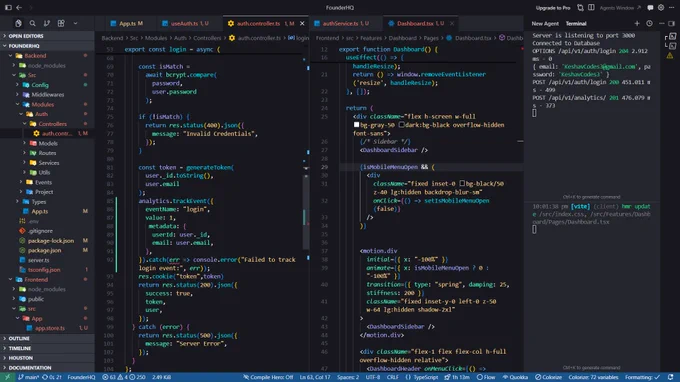Image resolution: width=680 pixels, height=382 pixels.
Task: Go back using the left arrow
Action: (x=19, y=7)
